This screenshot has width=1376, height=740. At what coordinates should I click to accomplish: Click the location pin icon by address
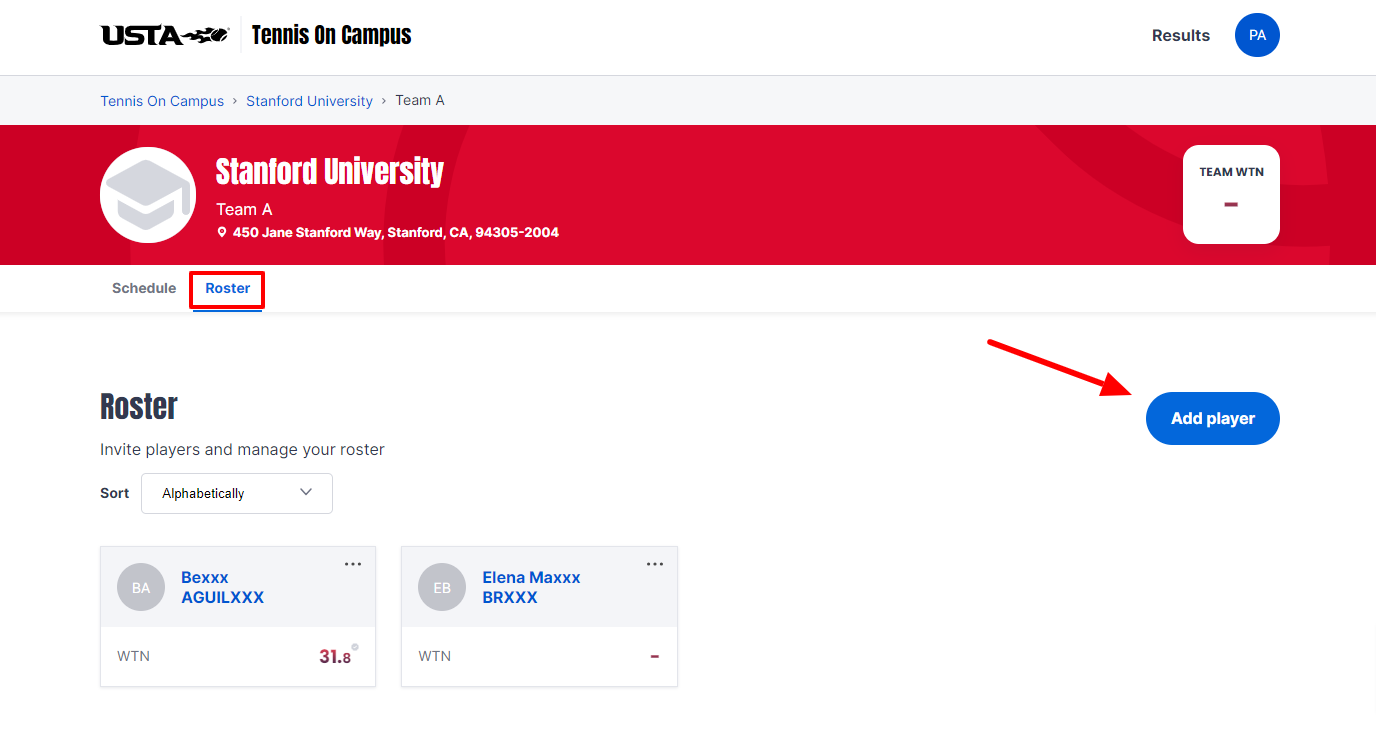pos(222,232)
